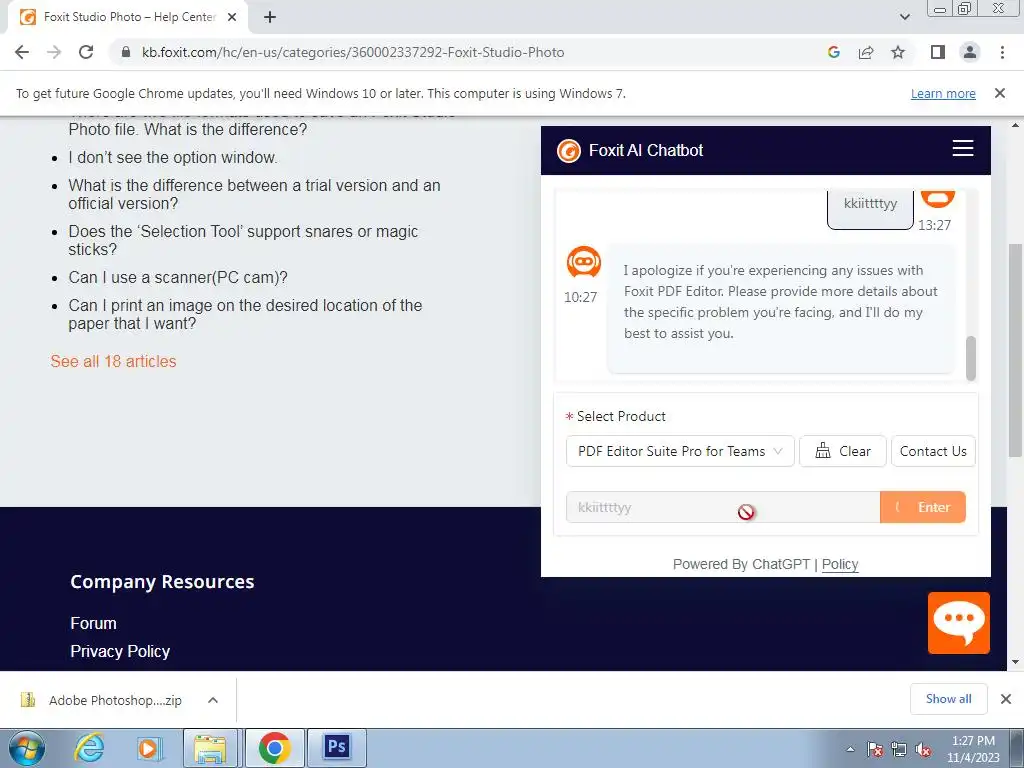
Task: Click the orange chat bubble launcher icon
Action: (x=959, y=622)
